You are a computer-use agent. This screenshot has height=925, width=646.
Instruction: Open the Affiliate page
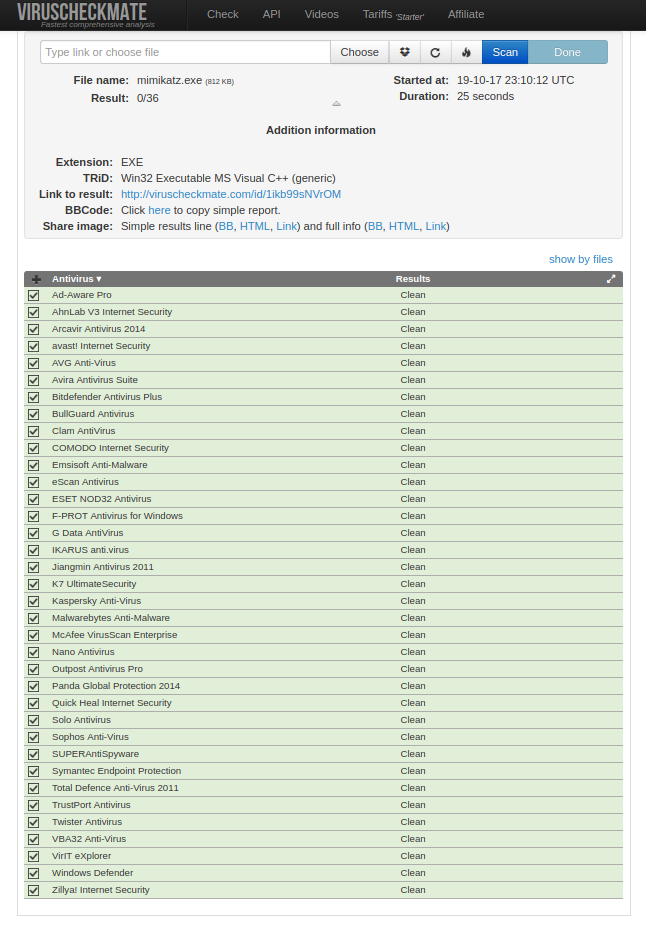(x=465, y=14)
